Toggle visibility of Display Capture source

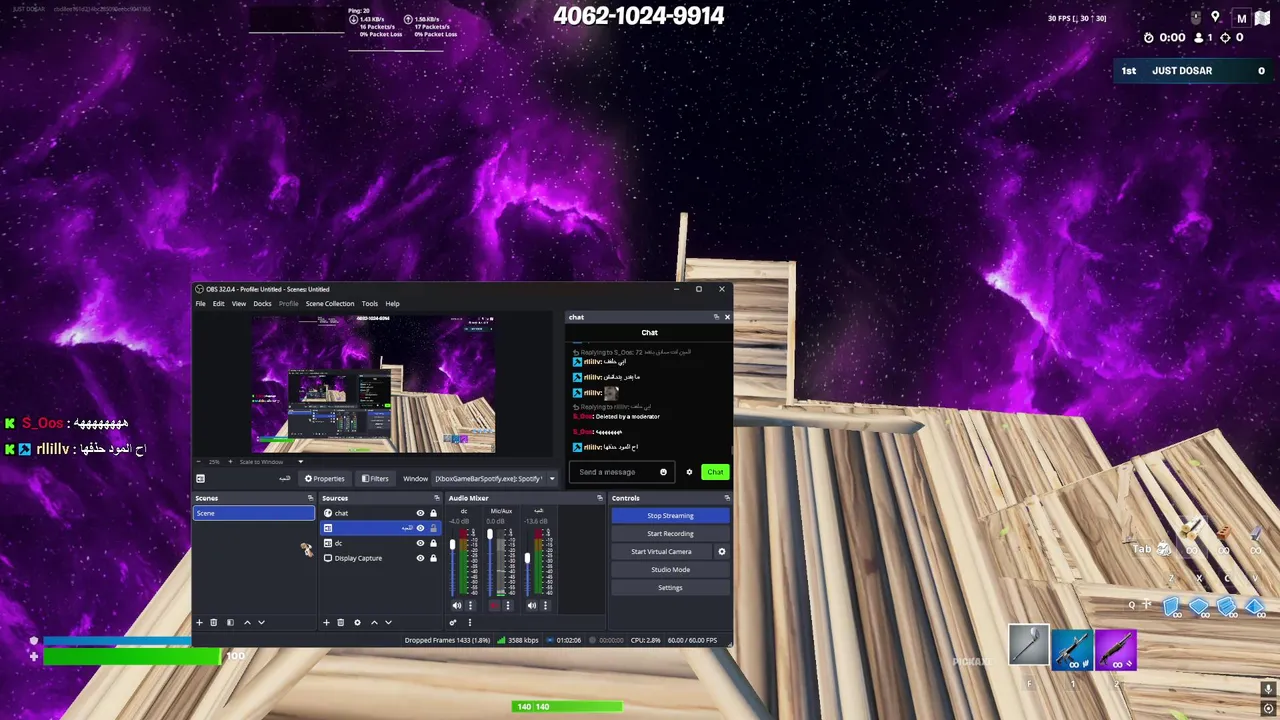(420, 558)
